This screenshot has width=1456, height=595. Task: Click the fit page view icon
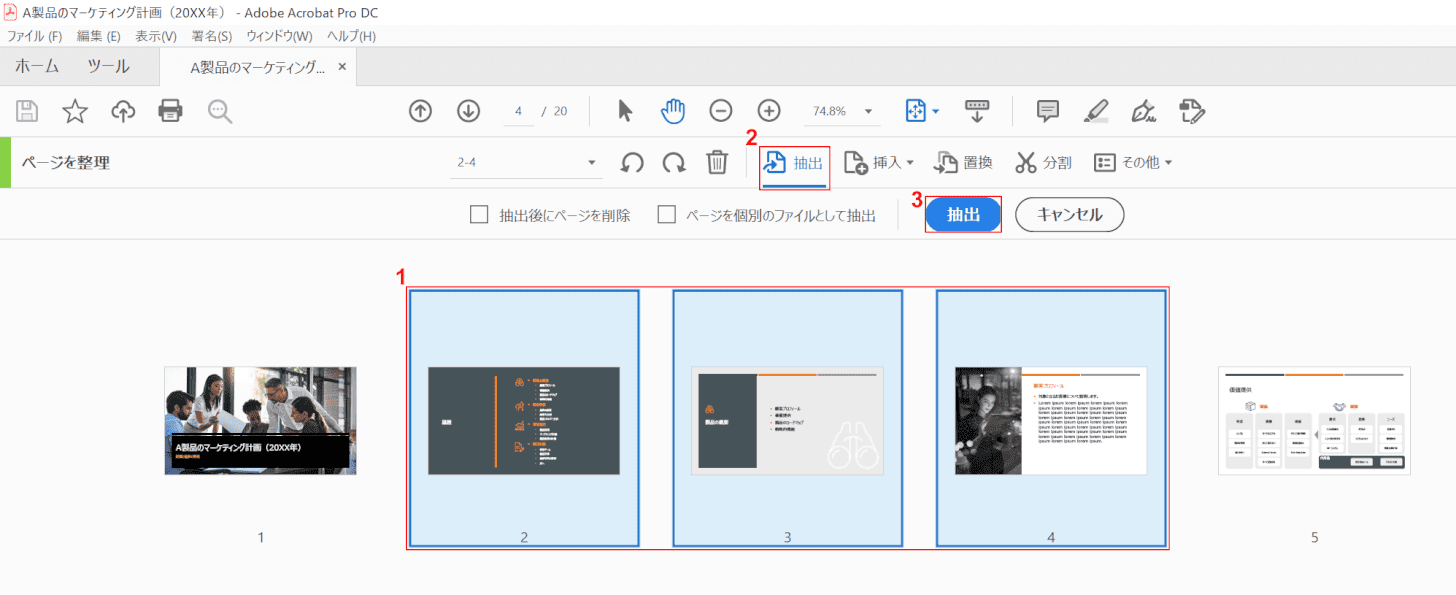pos(916,111)
